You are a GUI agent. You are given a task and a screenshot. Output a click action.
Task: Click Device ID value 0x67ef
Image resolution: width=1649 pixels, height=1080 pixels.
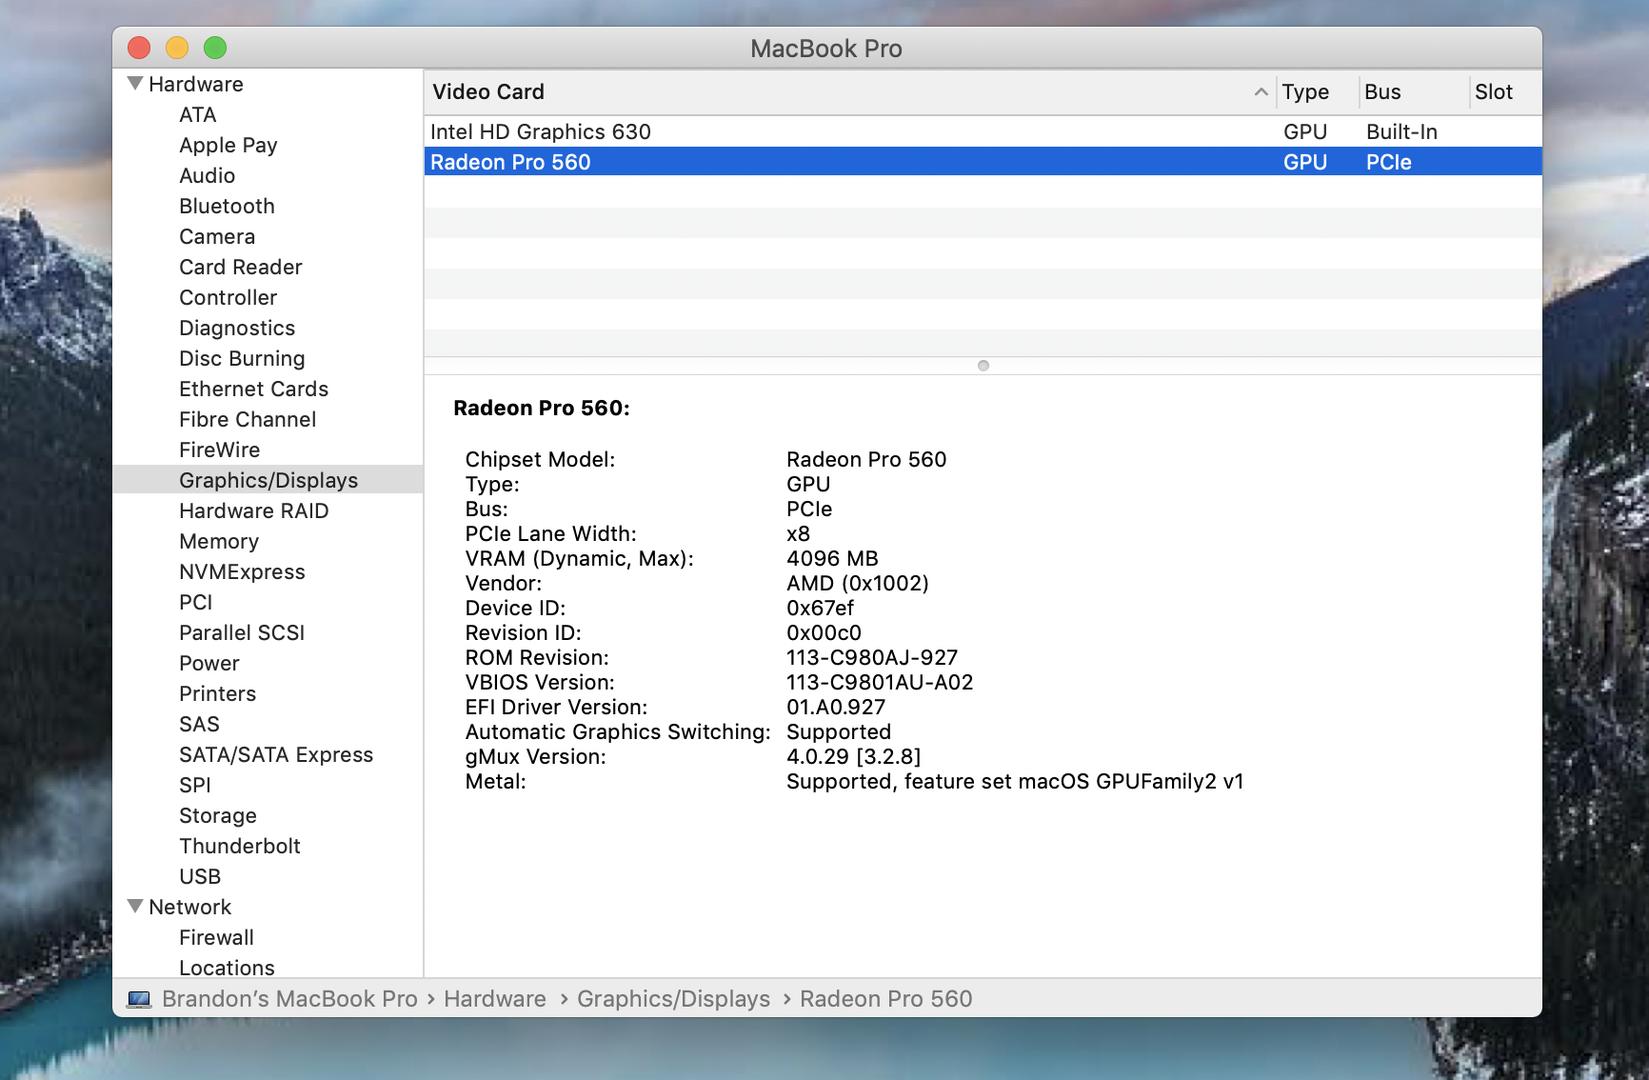click(x=819, y=608)
